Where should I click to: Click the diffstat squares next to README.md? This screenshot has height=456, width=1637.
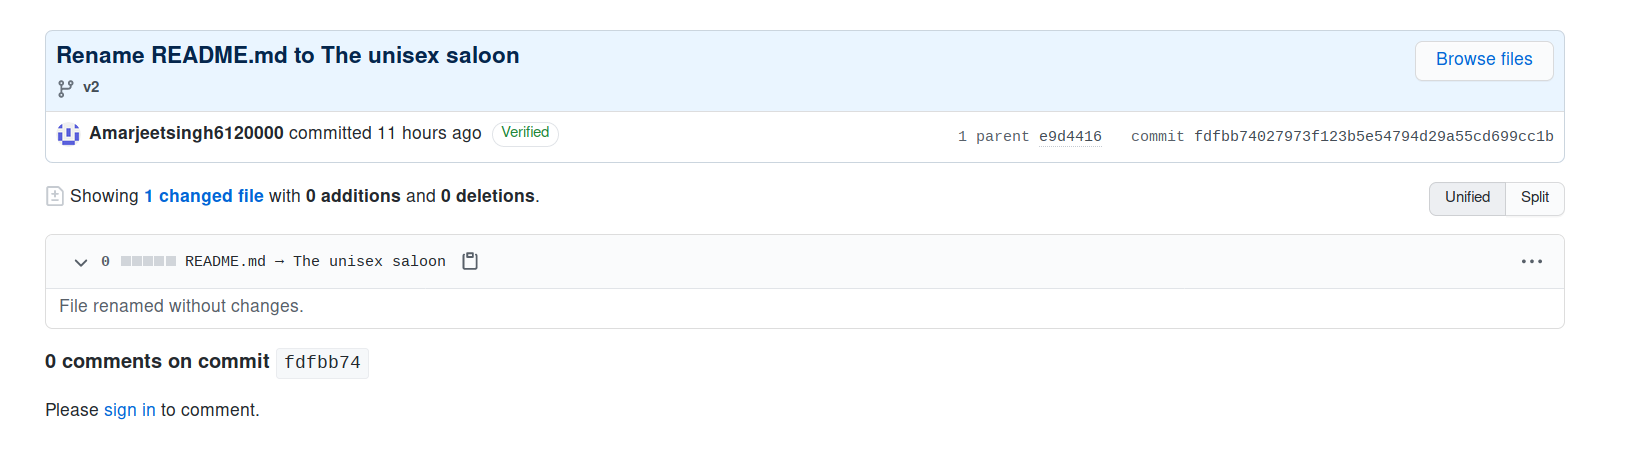coord(148,261)
